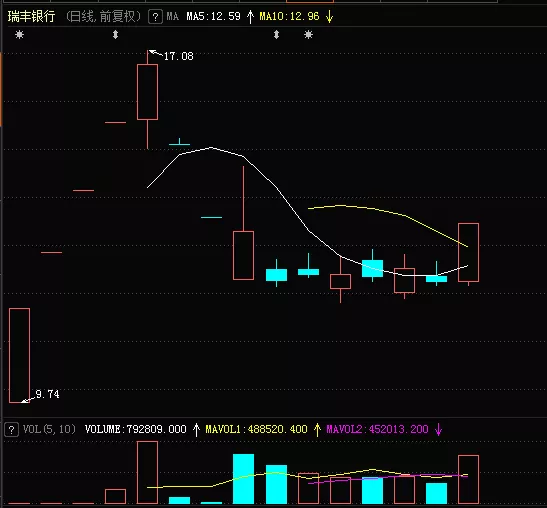This screenshot has height=508, width=547.
Task: Open the MA indicator help question mark
Action: coord(155,17)
